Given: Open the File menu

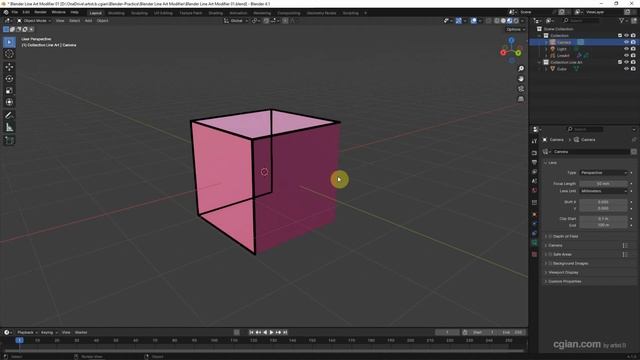Looking at the screenshot, I should click(x=15, y=12).
